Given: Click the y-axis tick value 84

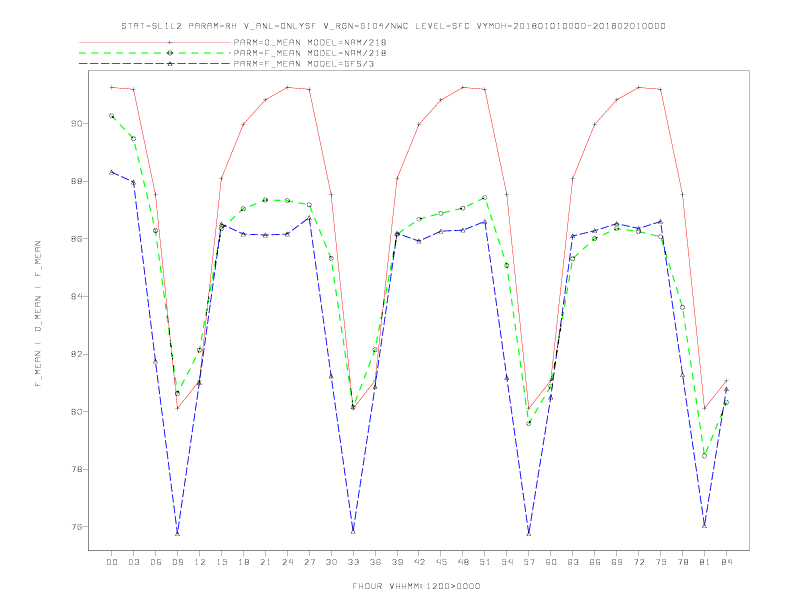Looking at the screenshot, I should tap(76, 296).
